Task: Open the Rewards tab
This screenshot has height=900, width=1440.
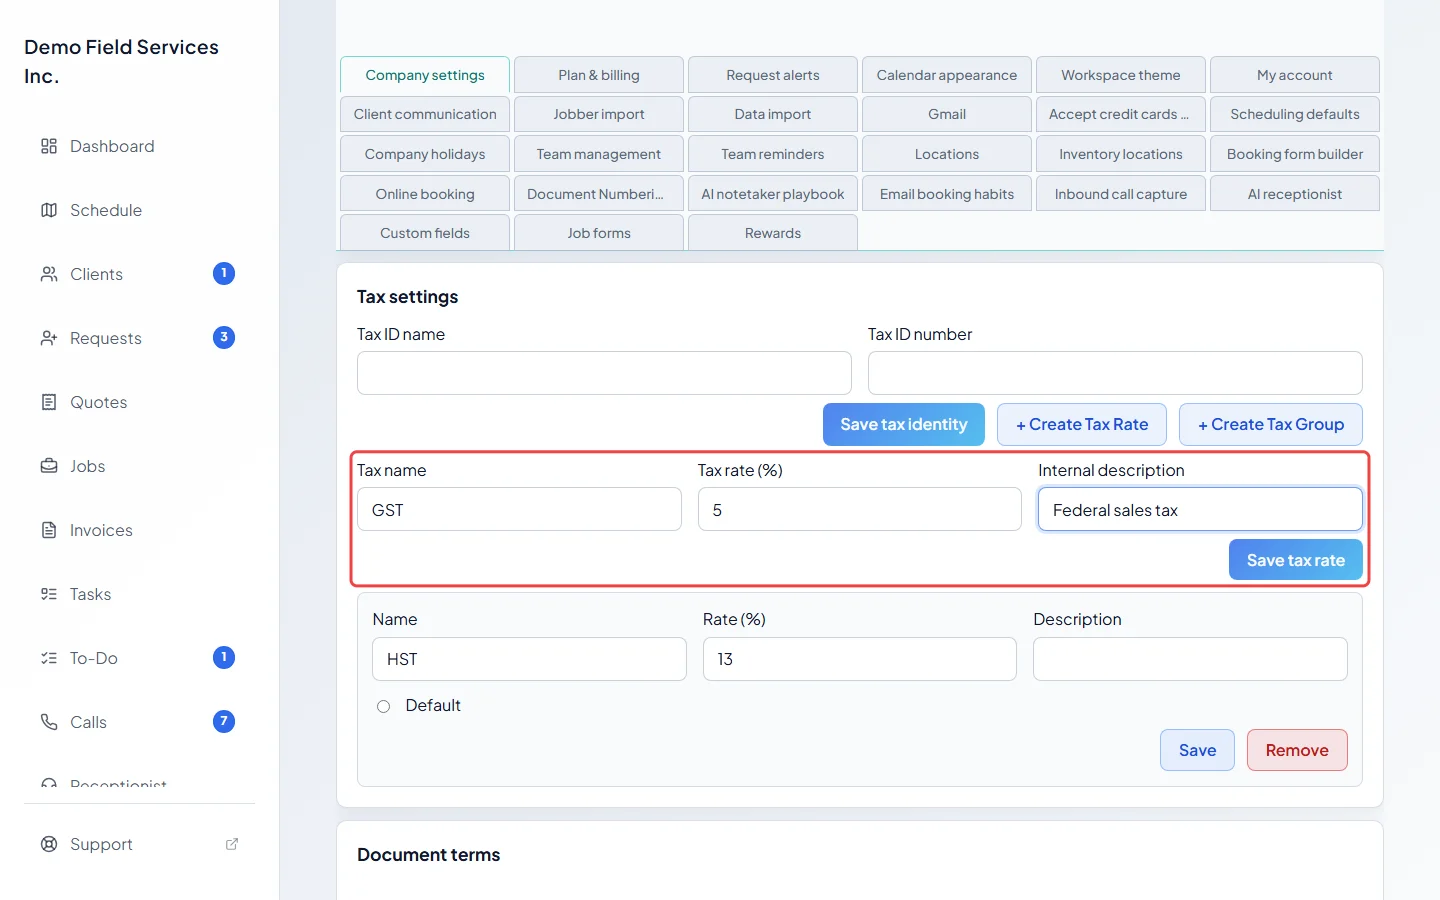Action: (773, 233)
